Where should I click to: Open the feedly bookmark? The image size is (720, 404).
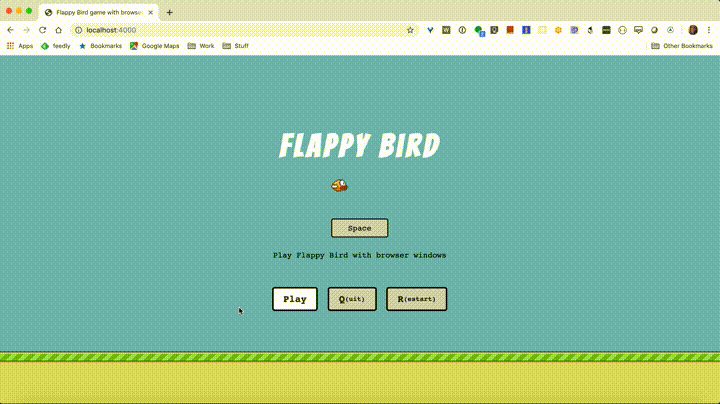[x=56, y=46]
